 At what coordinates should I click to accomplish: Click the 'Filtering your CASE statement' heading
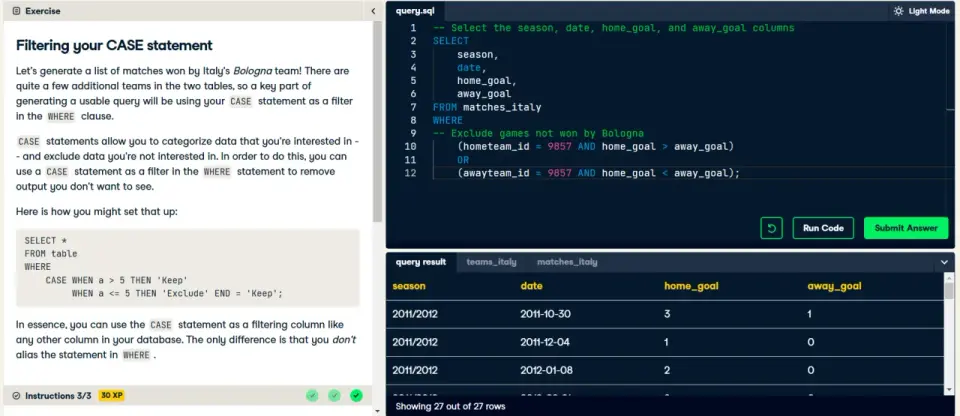point(114,45)
